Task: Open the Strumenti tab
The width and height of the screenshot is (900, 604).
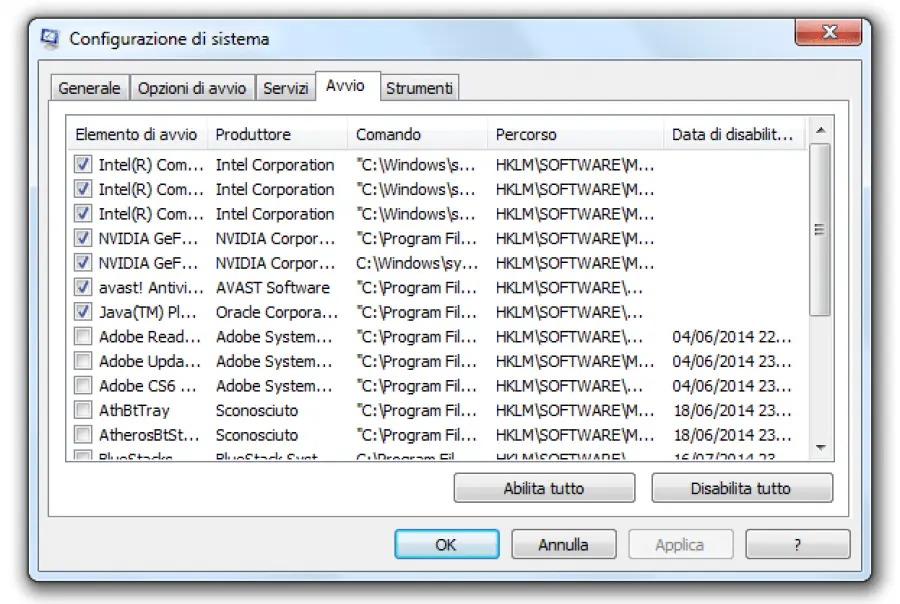Action: pos(419,87)
